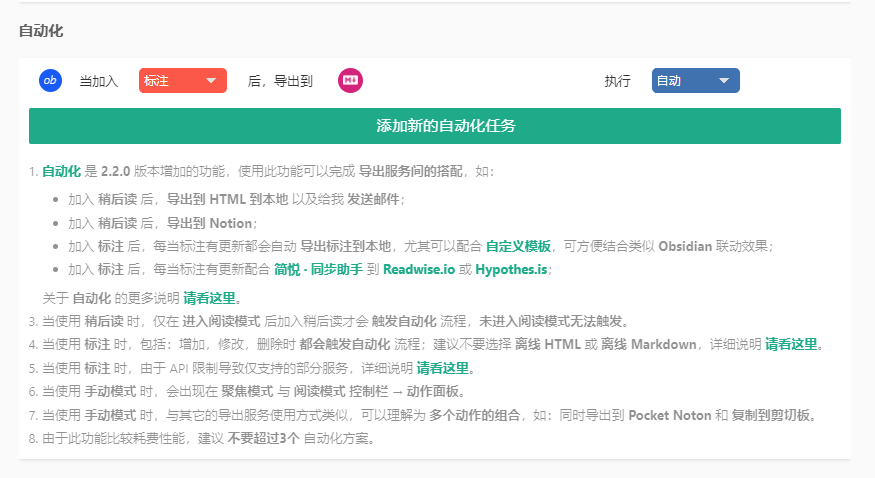Image resolution: width=875 pixels, height=478 pixels.
Task: Click the text 不要超过3个
Action: (264, 438)
